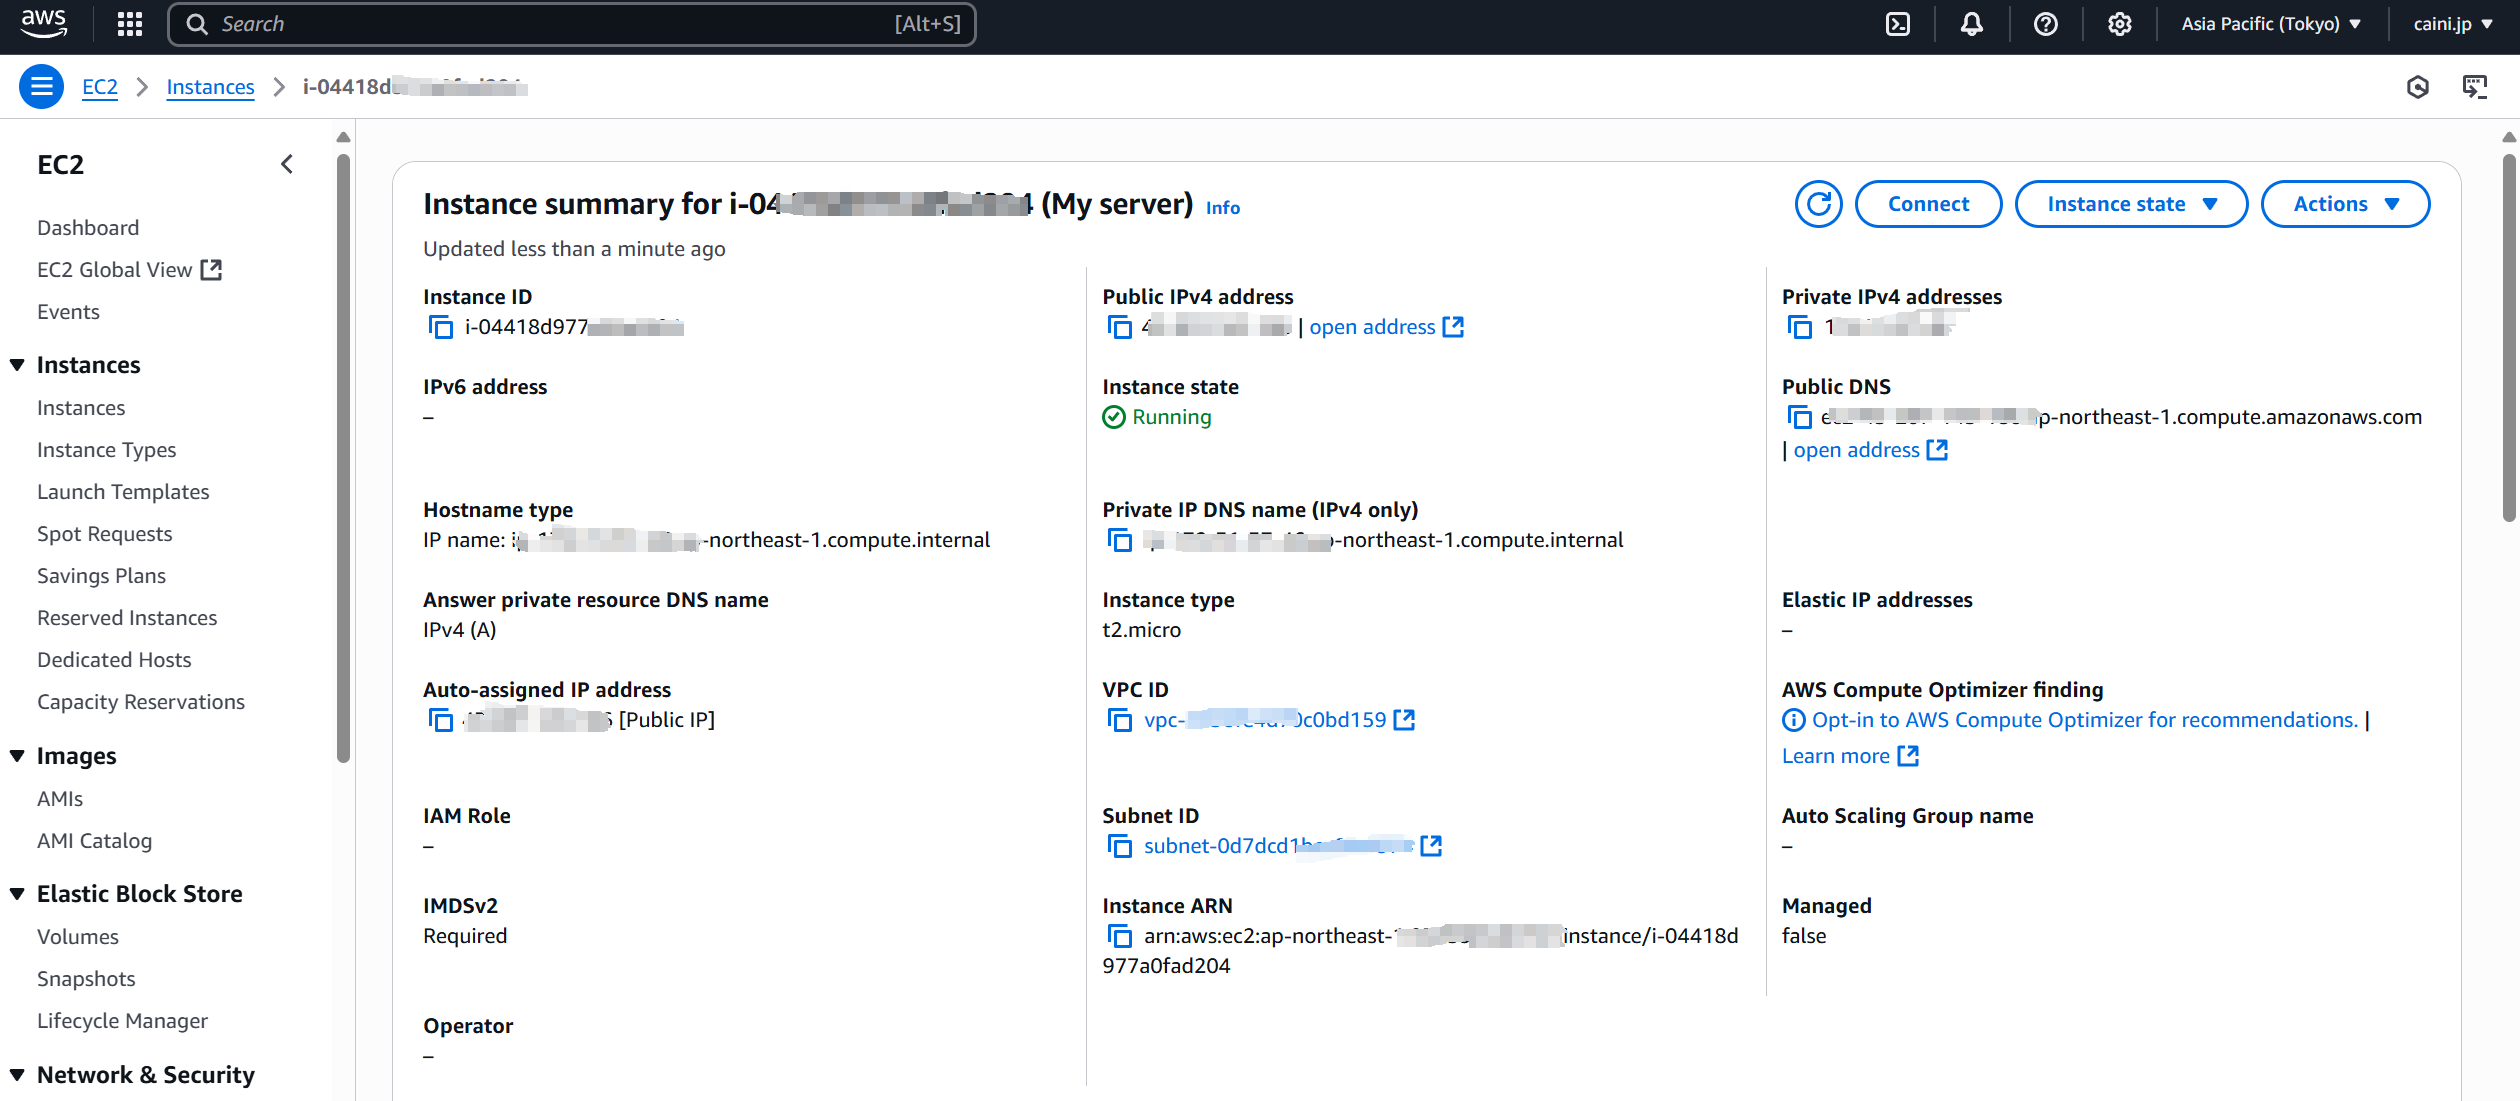
Task: Open the Info link beside instance title
Action: 1222,208
